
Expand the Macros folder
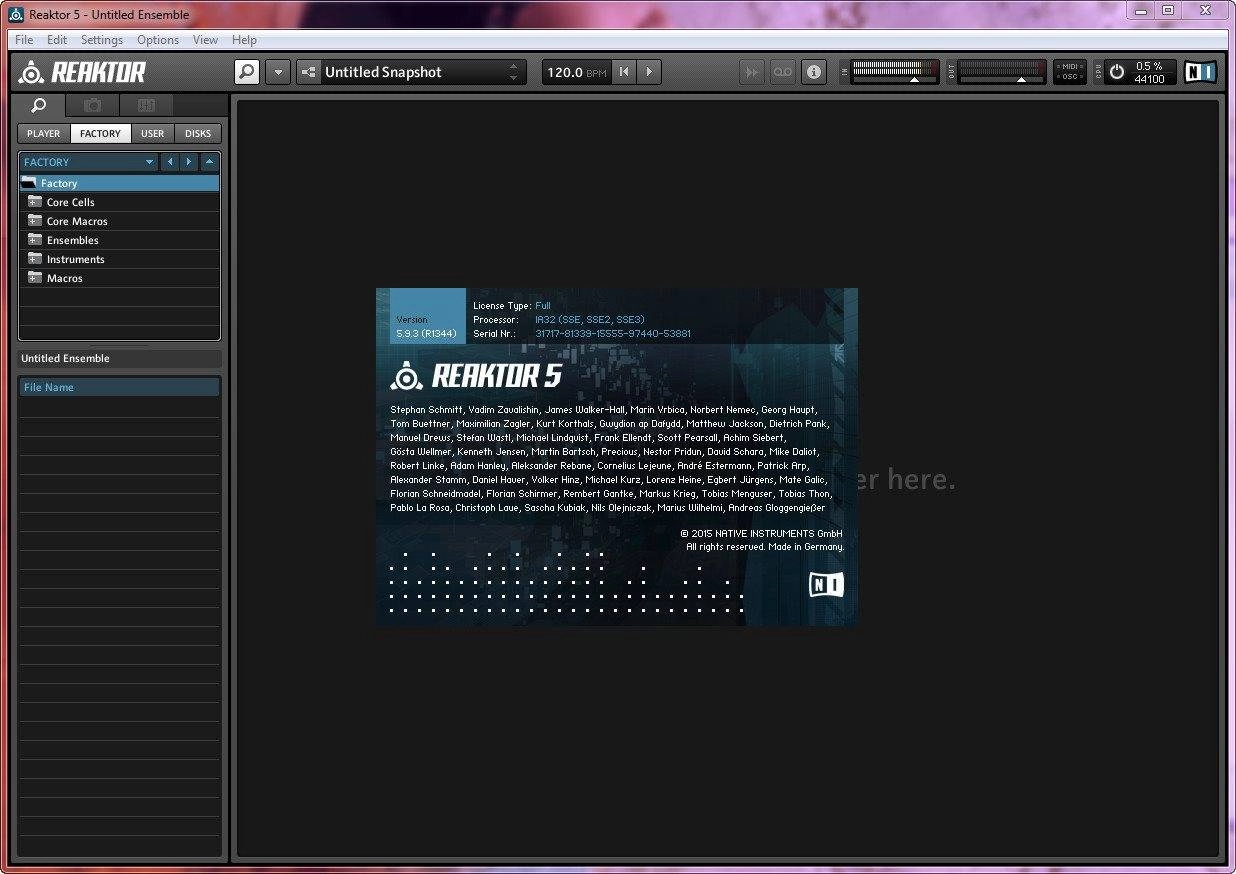(x=35, y=278)
